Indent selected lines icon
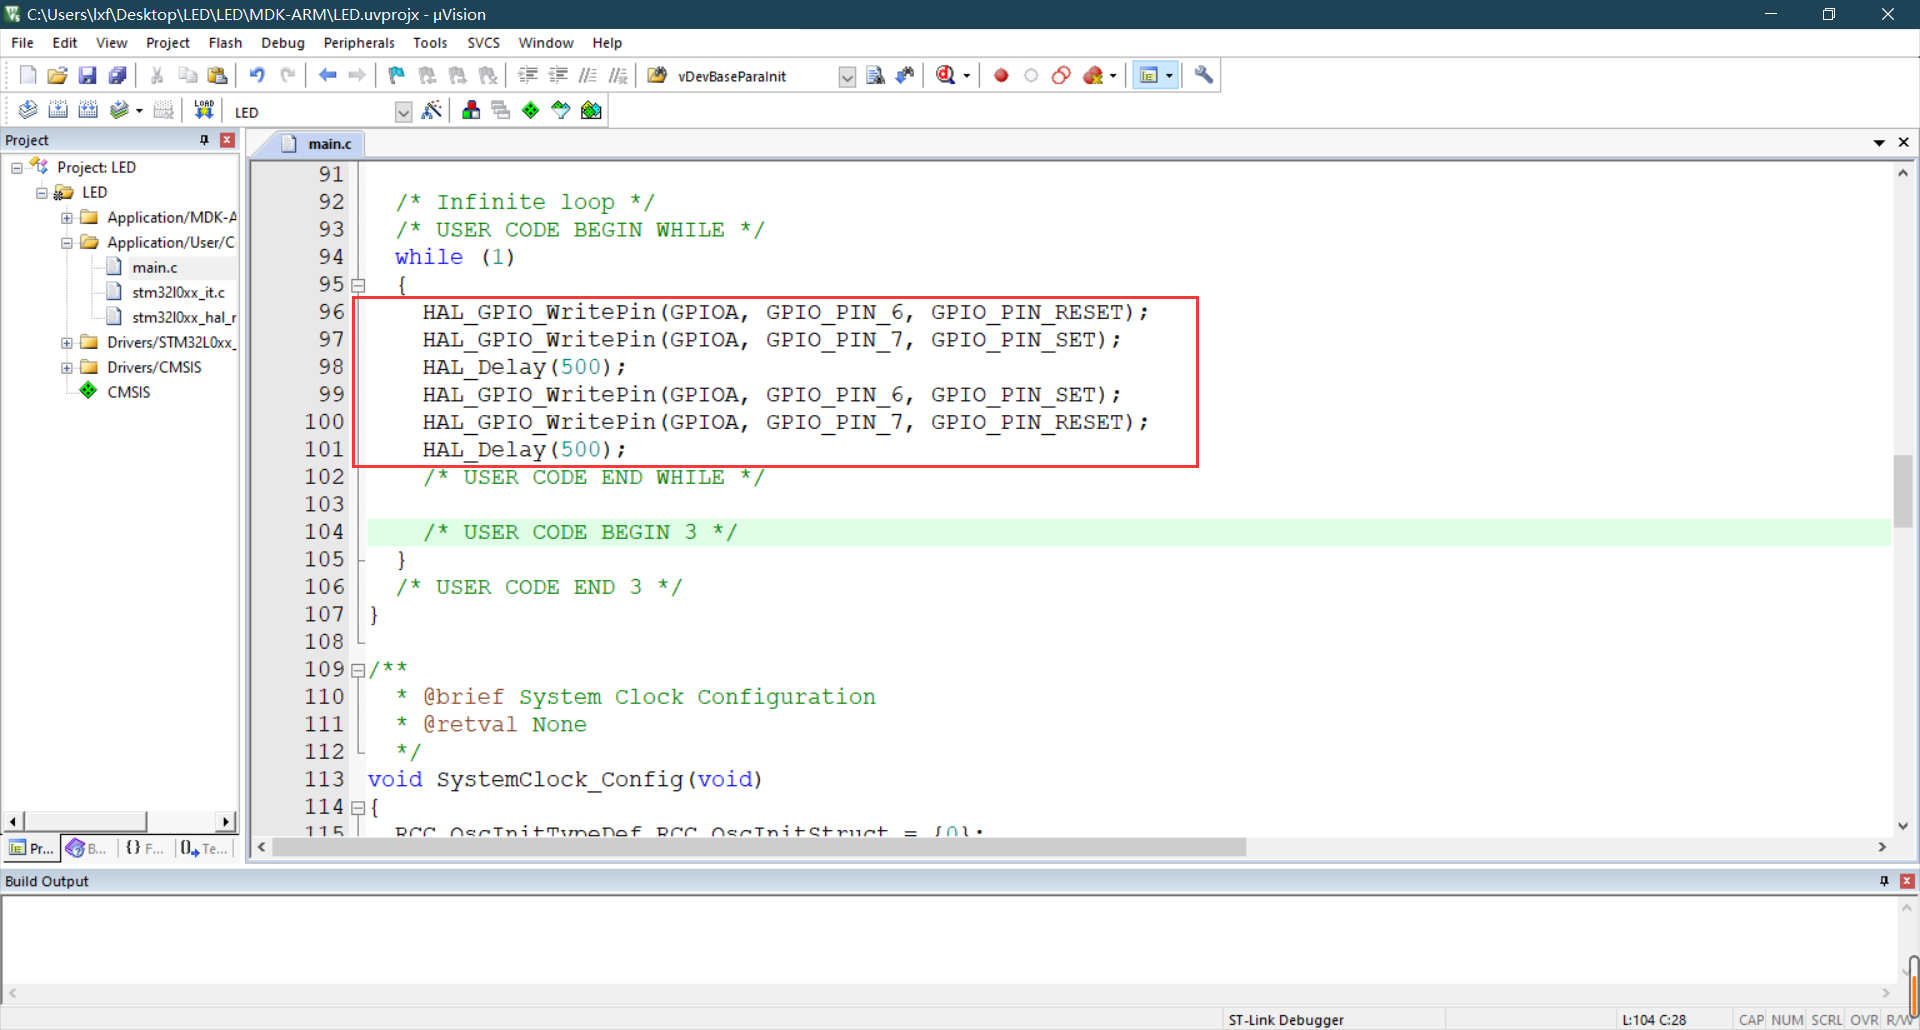The height and width of the screenshot is (1030, 1920). (x=528, y=75)
